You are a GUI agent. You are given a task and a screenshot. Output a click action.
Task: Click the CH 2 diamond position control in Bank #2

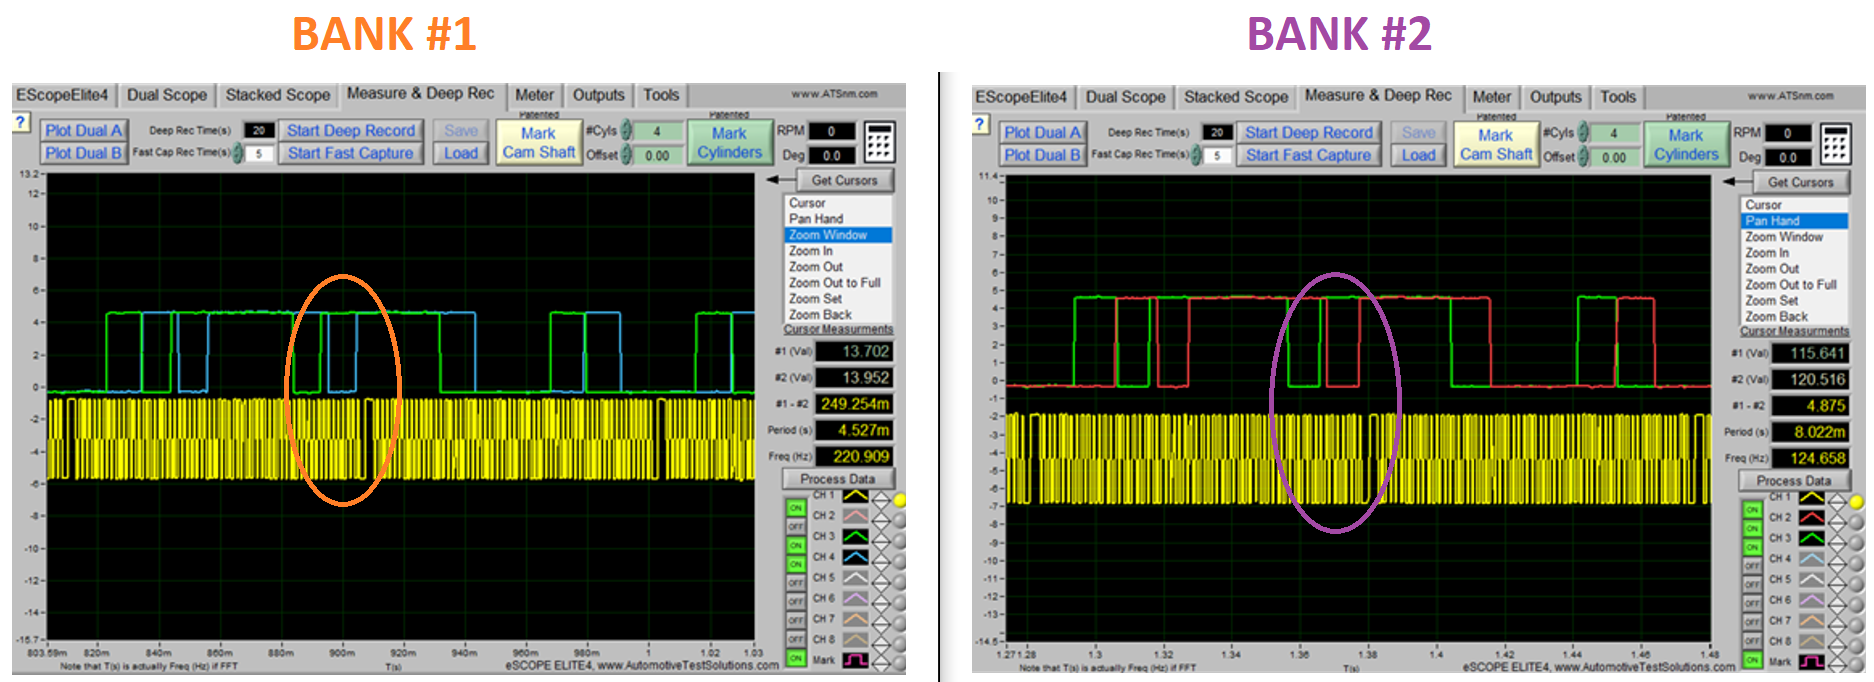[1838, 521]
